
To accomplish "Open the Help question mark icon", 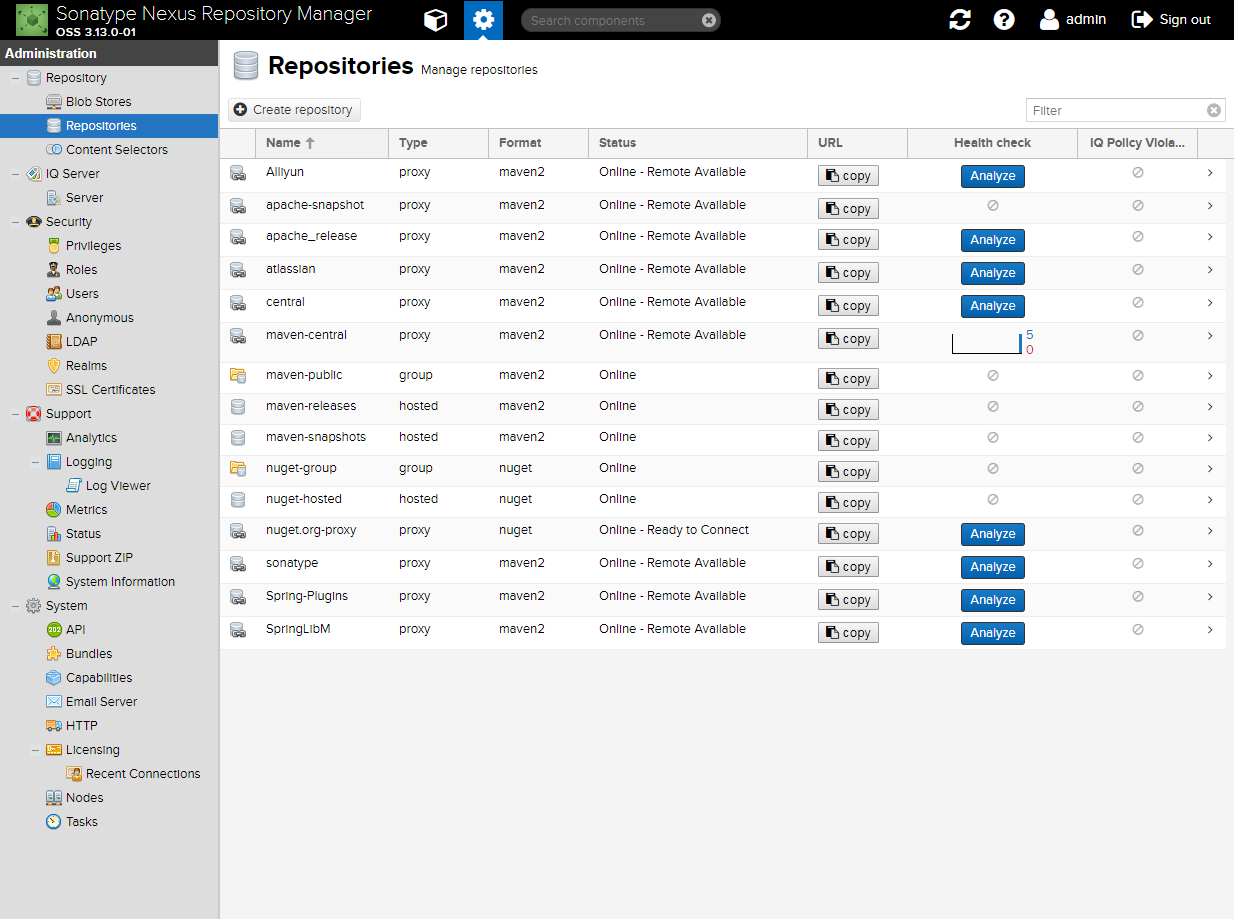I will [x=1004, y=20].
